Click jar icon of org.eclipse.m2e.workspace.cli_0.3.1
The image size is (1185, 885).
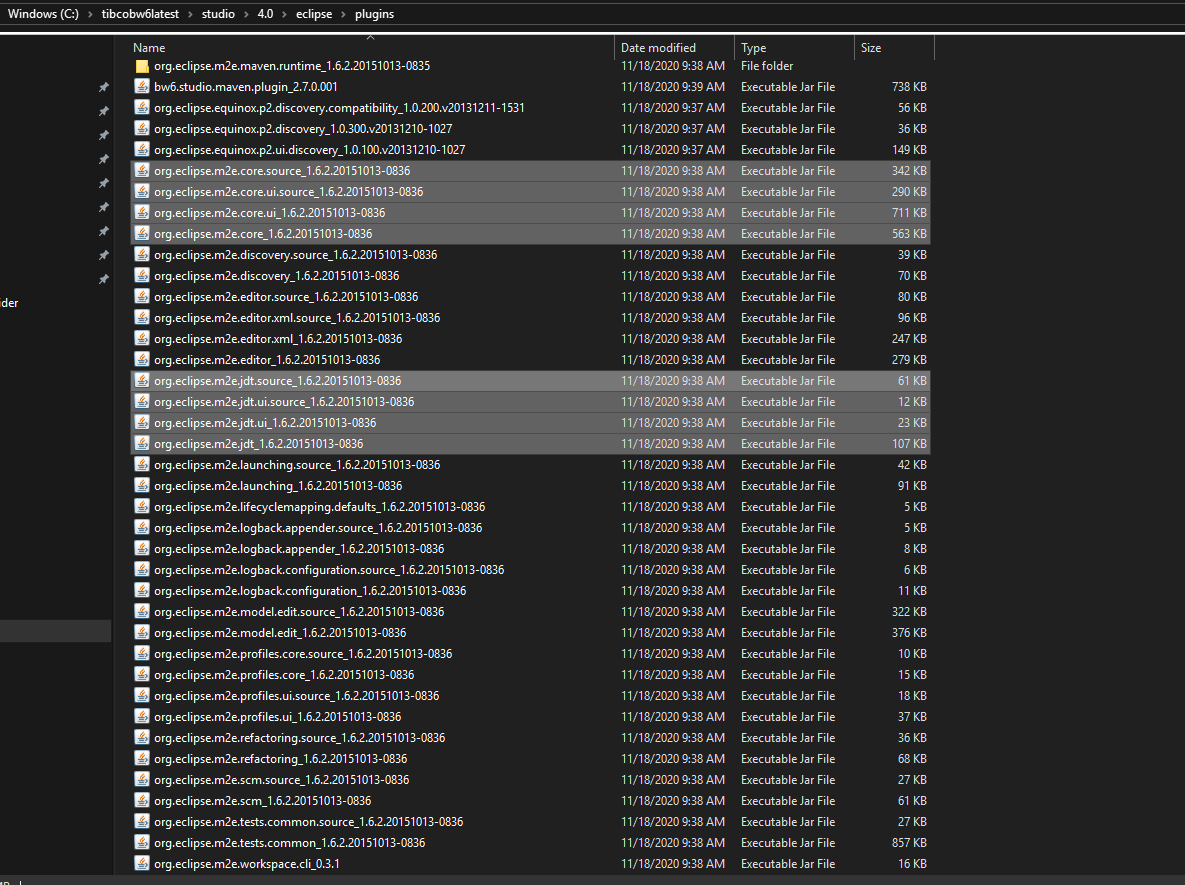tap(141, 864)
